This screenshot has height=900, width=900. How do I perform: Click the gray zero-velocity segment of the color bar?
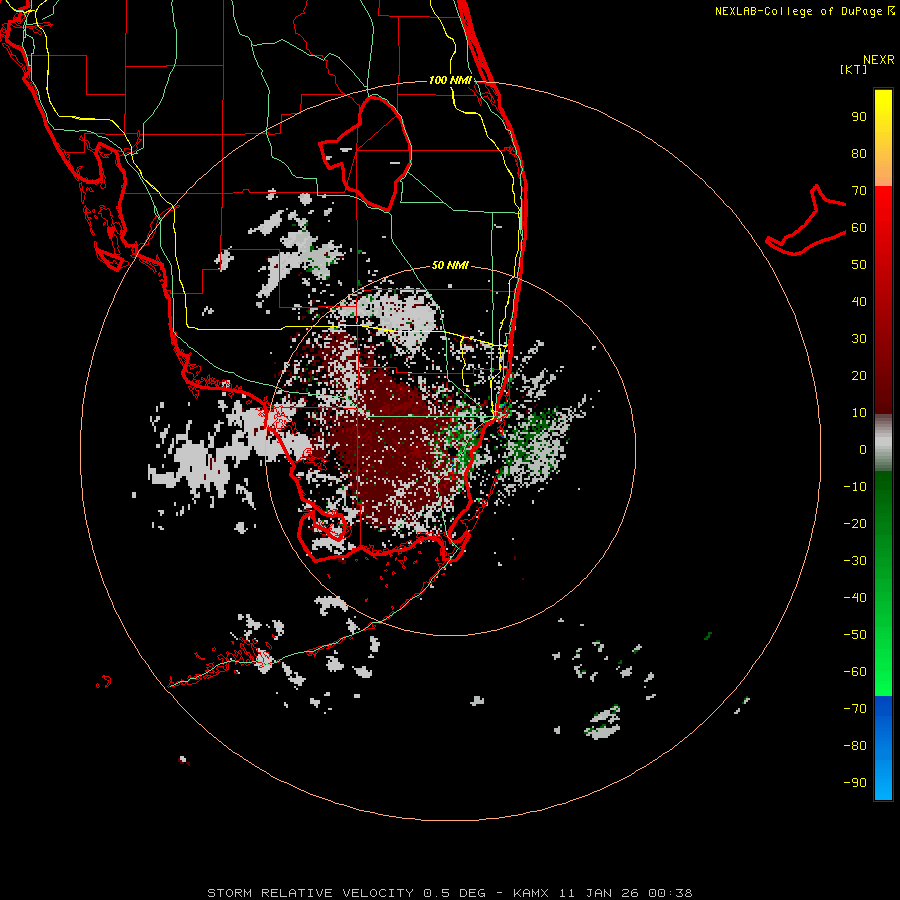(x=883, y=443)
